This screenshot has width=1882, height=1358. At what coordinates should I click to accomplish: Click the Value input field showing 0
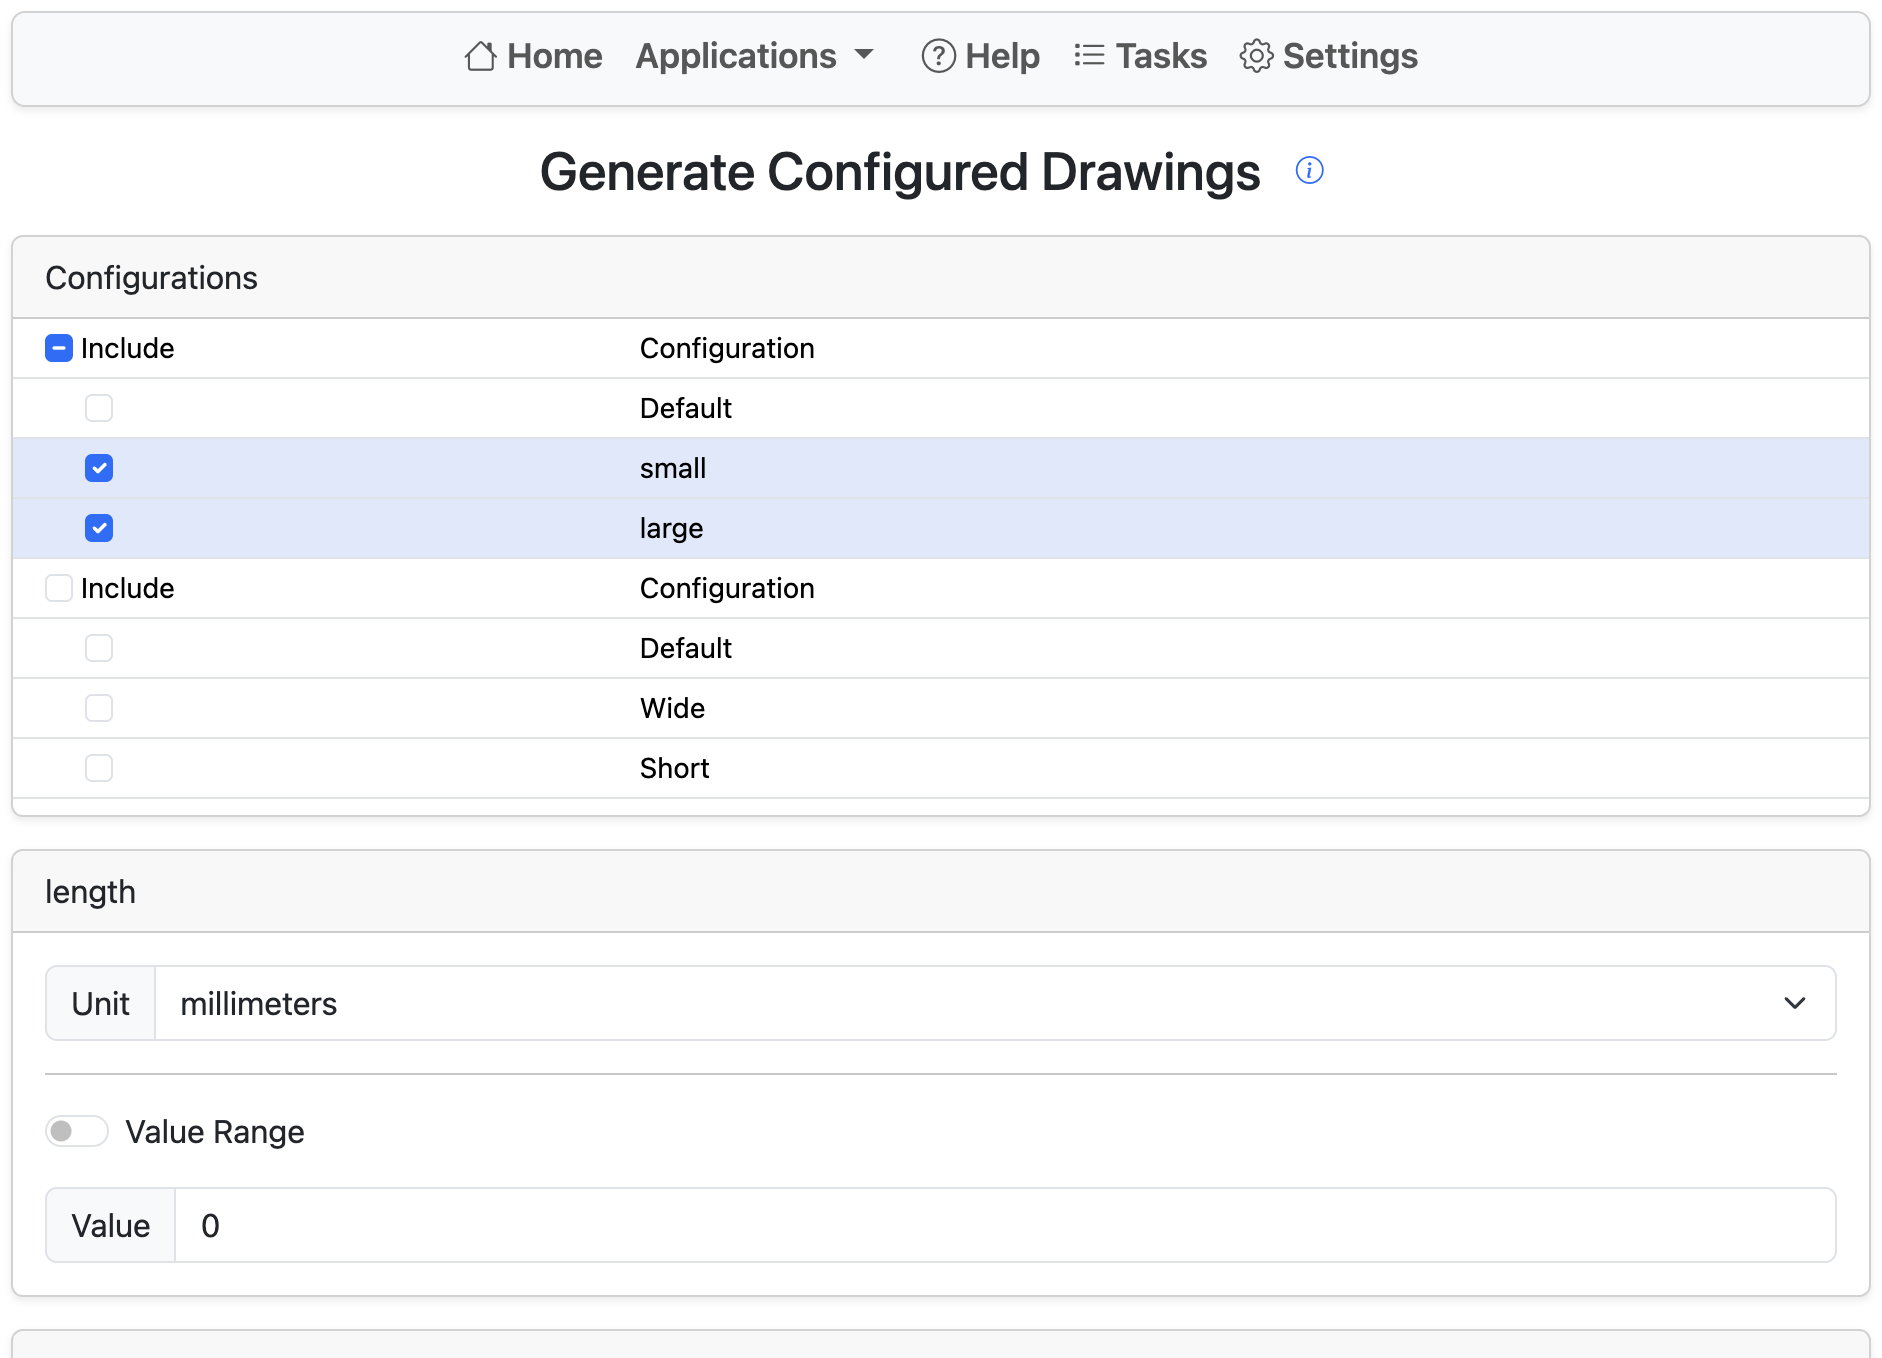400,1225
